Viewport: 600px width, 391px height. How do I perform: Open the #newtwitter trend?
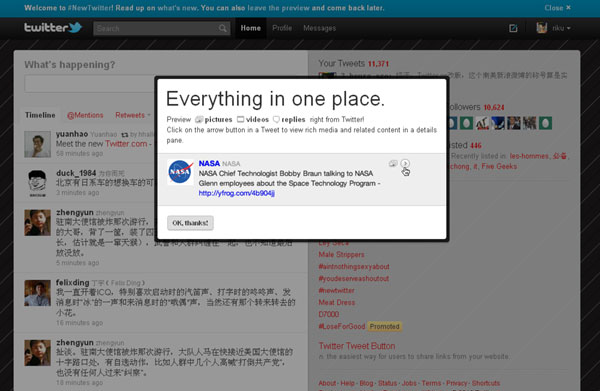pos(336,290)
